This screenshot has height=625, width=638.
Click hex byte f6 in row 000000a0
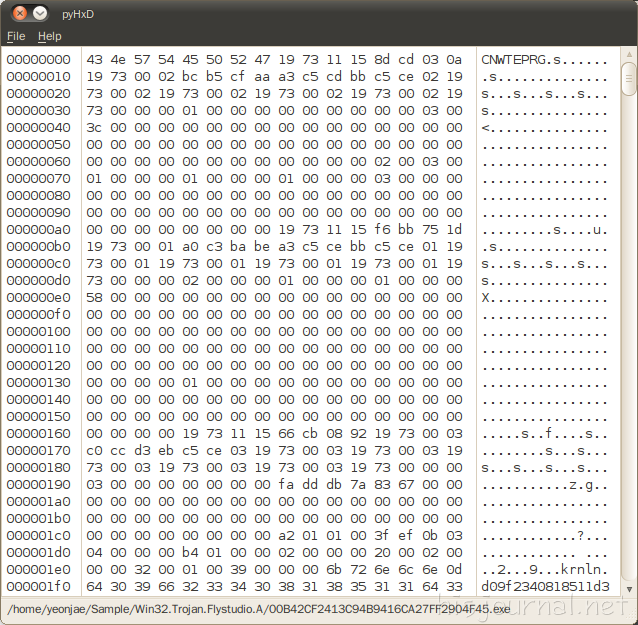(382, 229)
